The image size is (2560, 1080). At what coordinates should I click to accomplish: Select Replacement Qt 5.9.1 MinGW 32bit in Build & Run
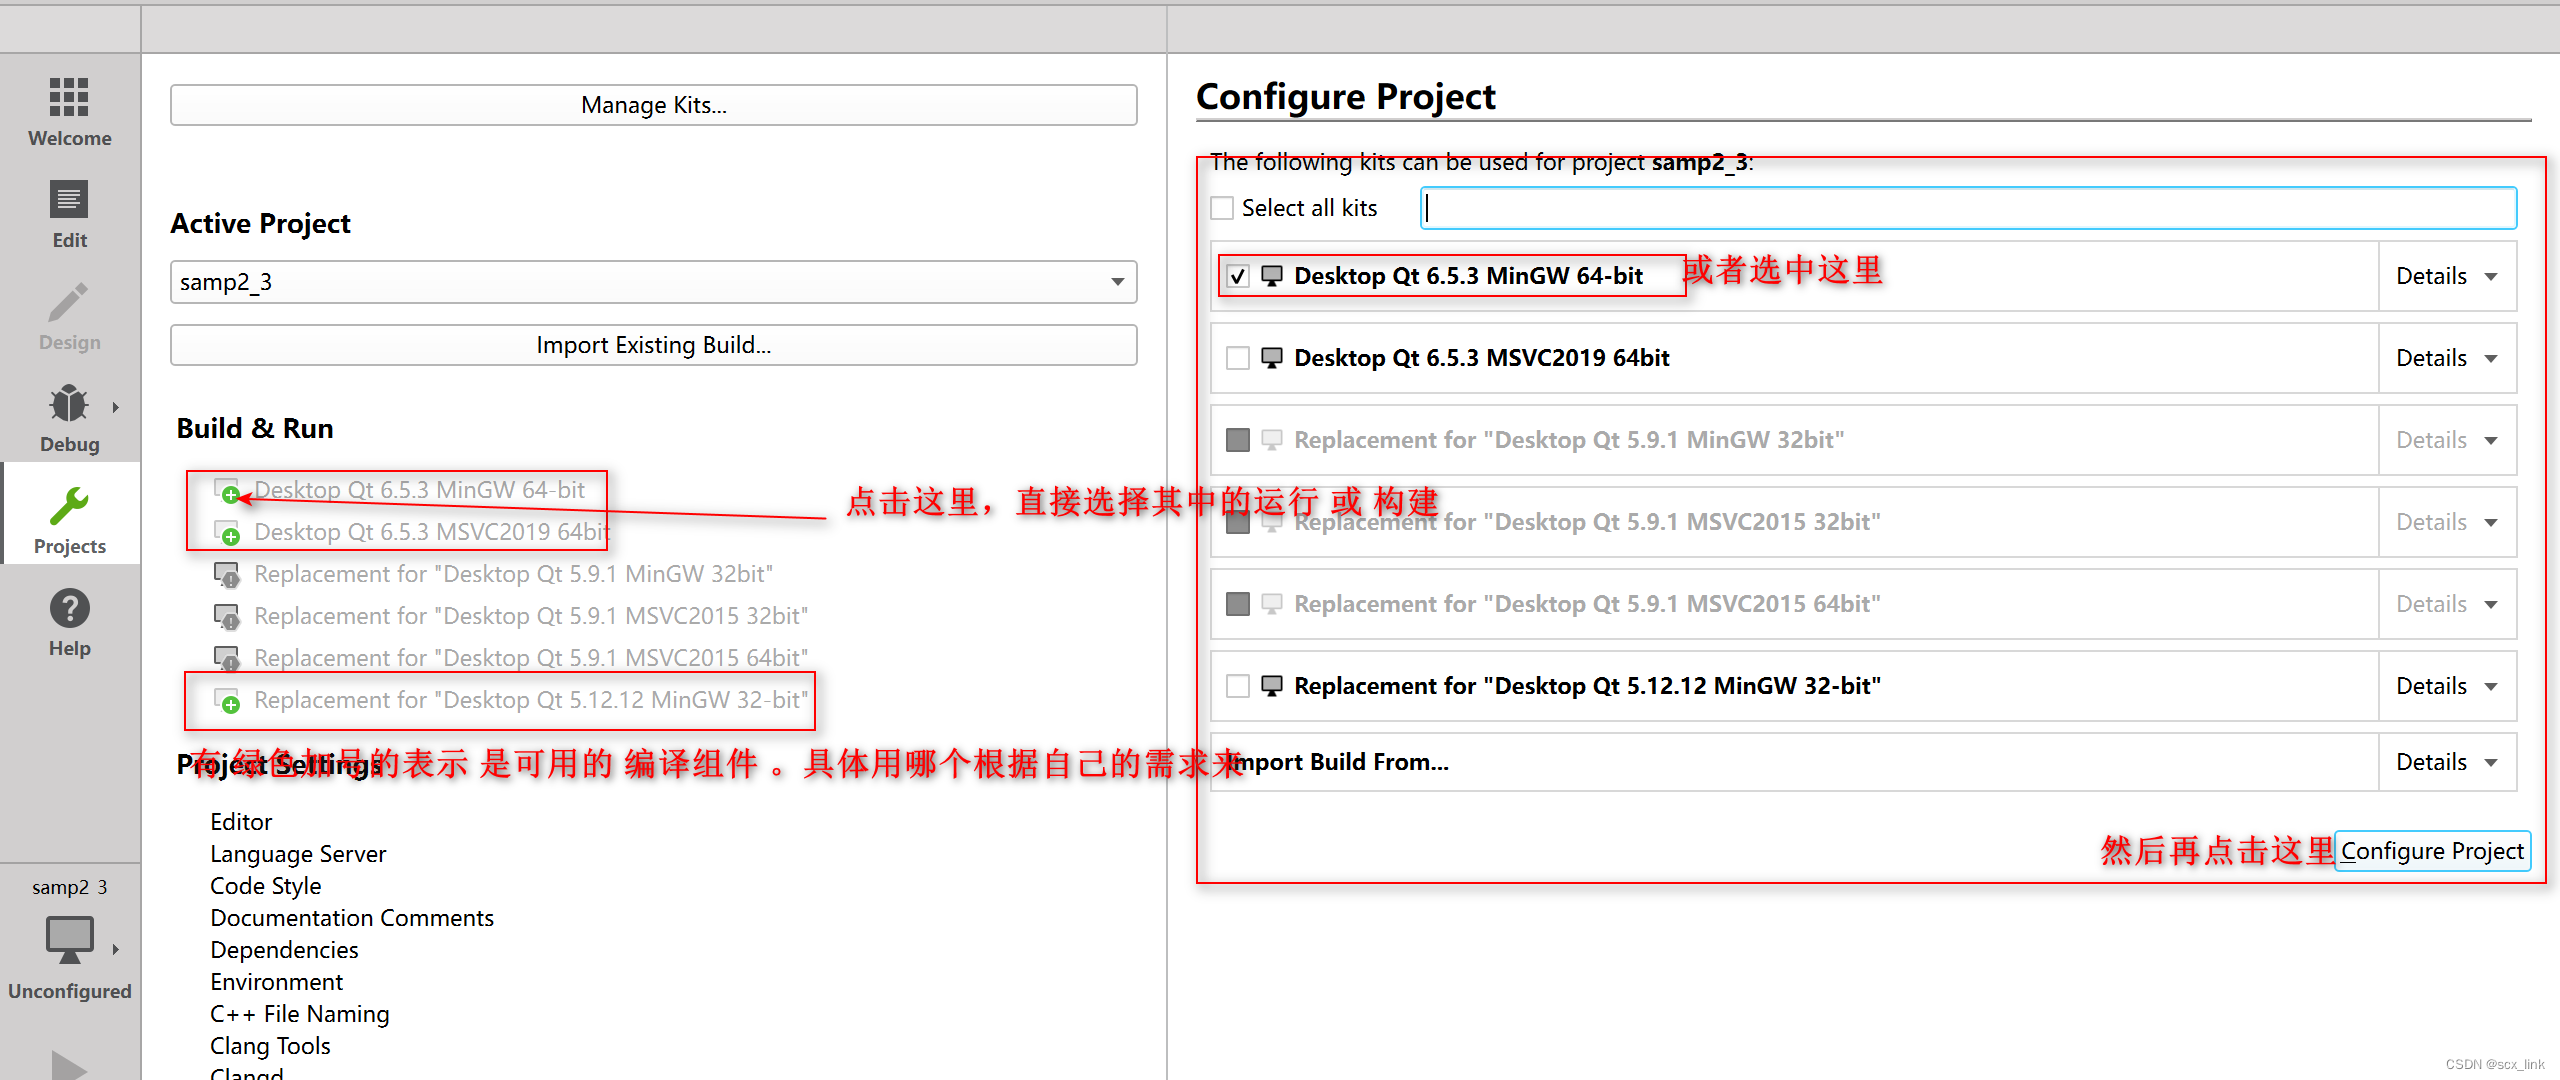point(513,574)
